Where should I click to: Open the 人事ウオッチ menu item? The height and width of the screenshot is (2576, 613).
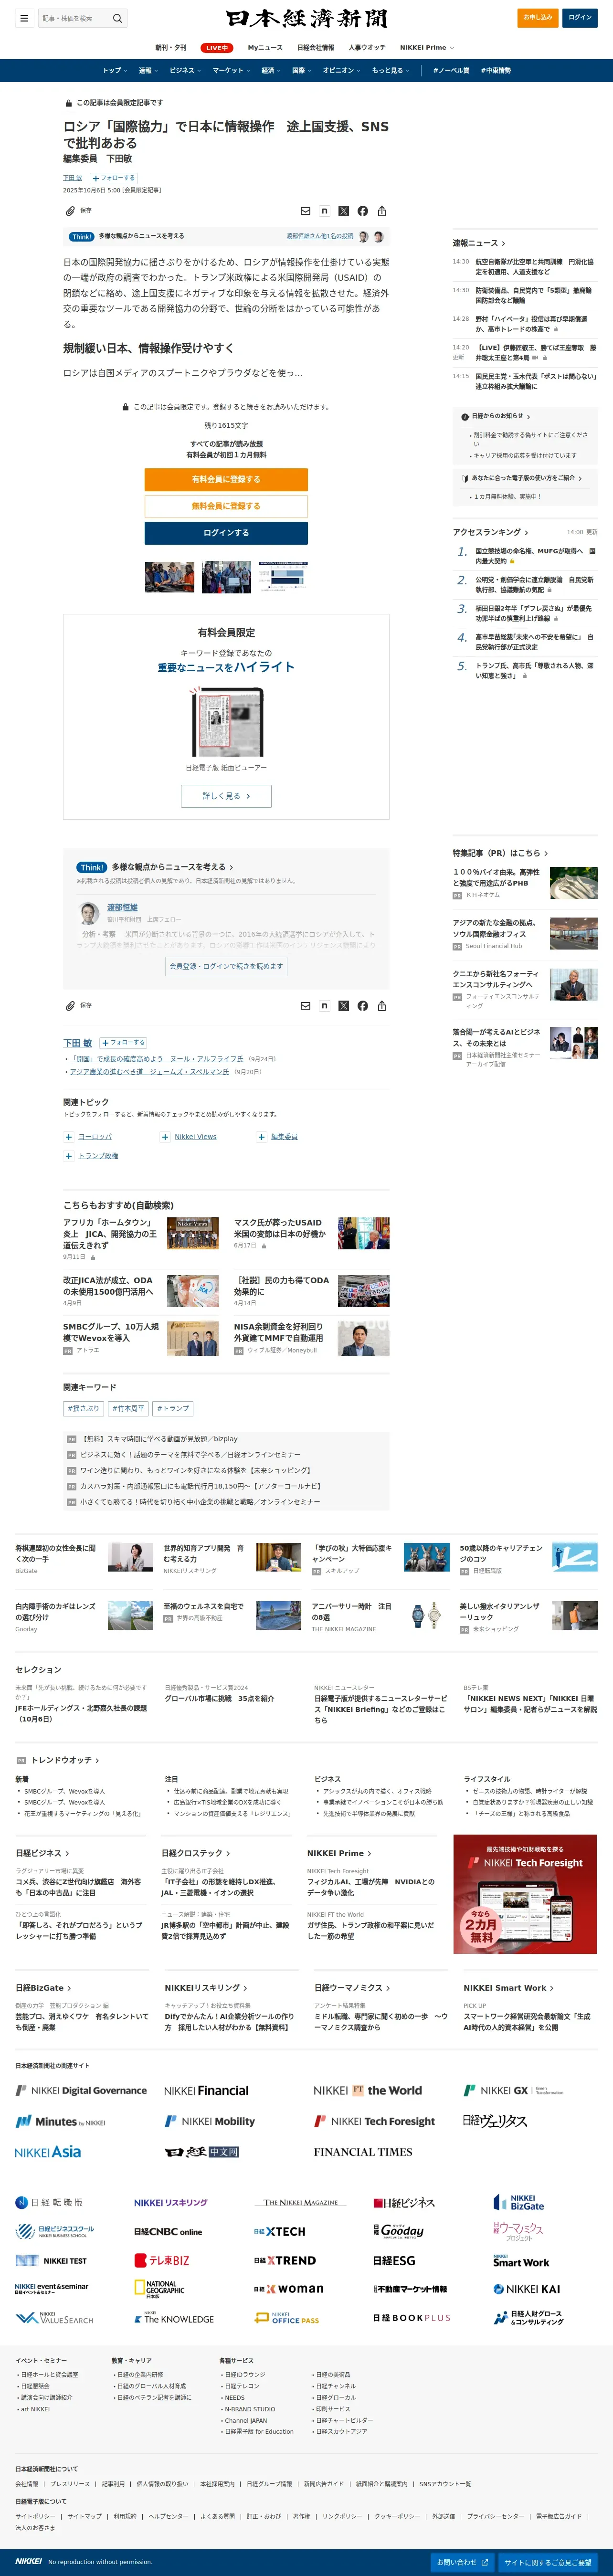[x=367, y=48]
